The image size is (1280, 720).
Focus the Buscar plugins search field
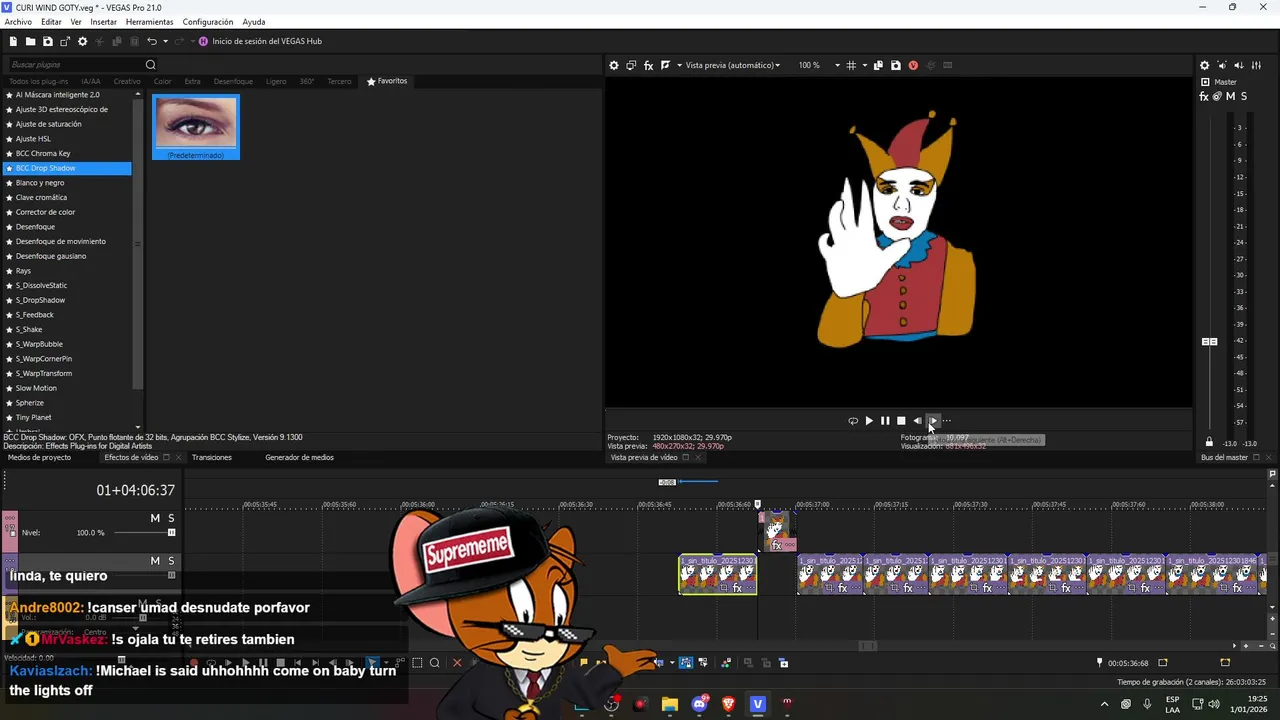pyautogui.click(x=75, y=65)
